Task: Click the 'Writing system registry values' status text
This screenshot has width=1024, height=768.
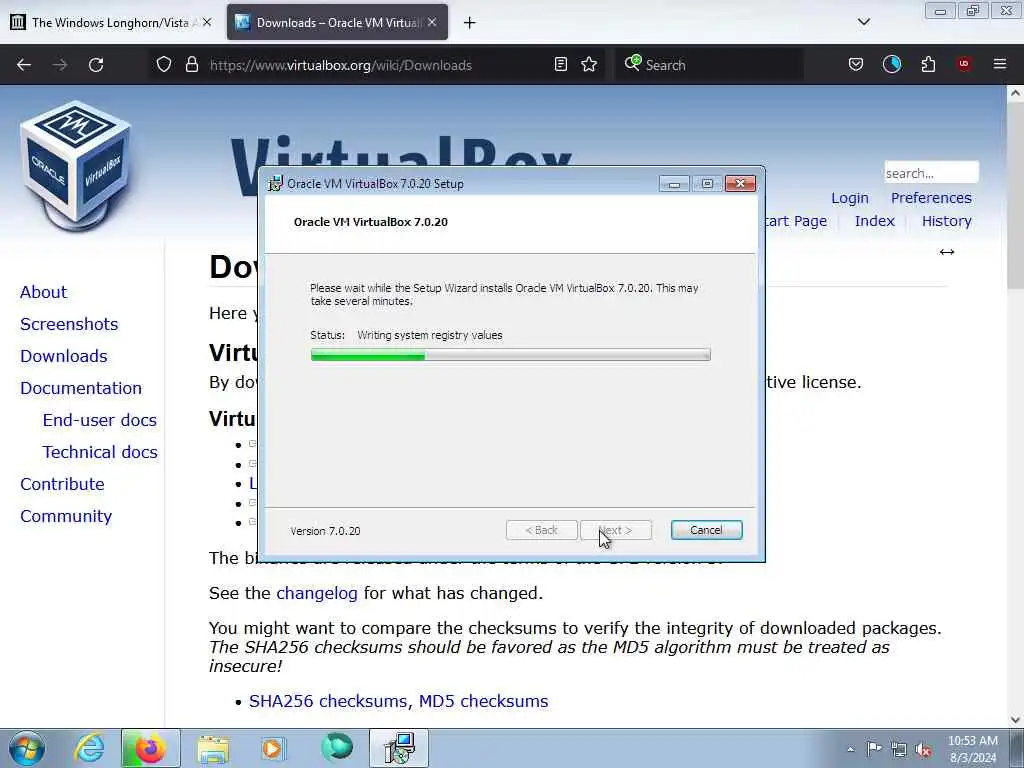Action: [x=430, y=335]
